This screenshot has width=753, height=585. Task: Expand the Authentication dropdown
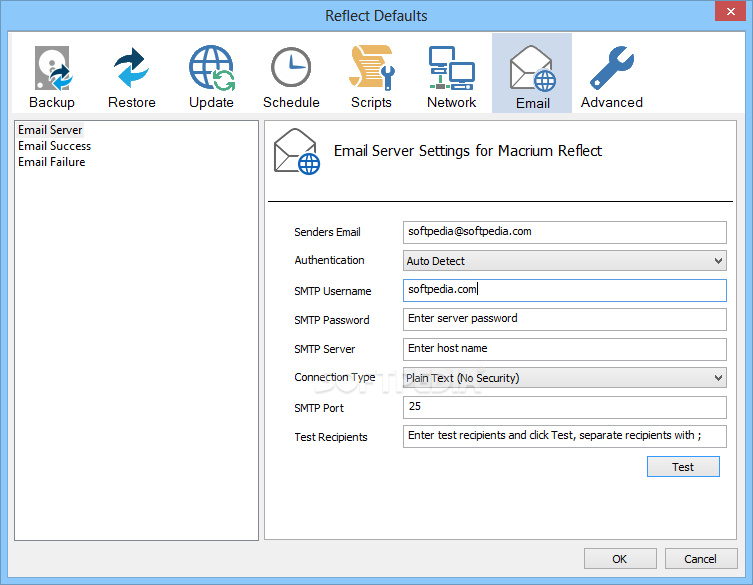pyautogui.click(x=564, y=261)
